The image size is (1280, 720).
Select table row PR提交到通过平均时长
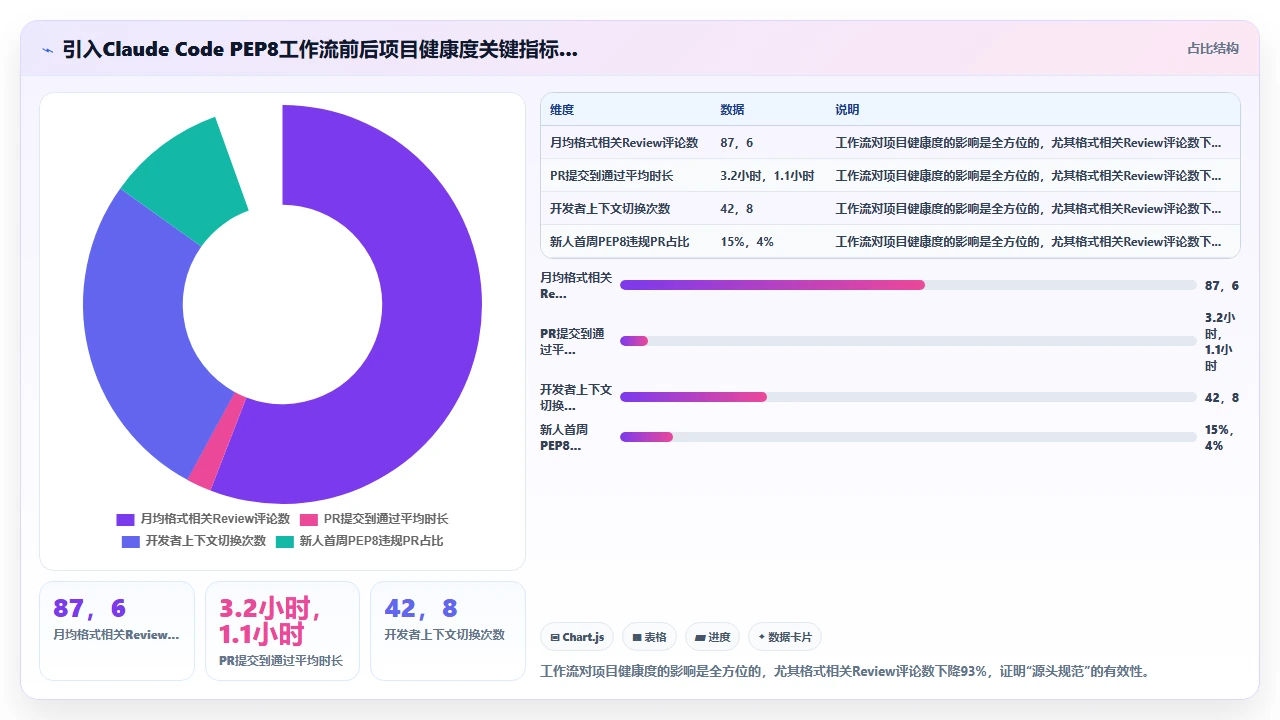(x=890, y=176)
